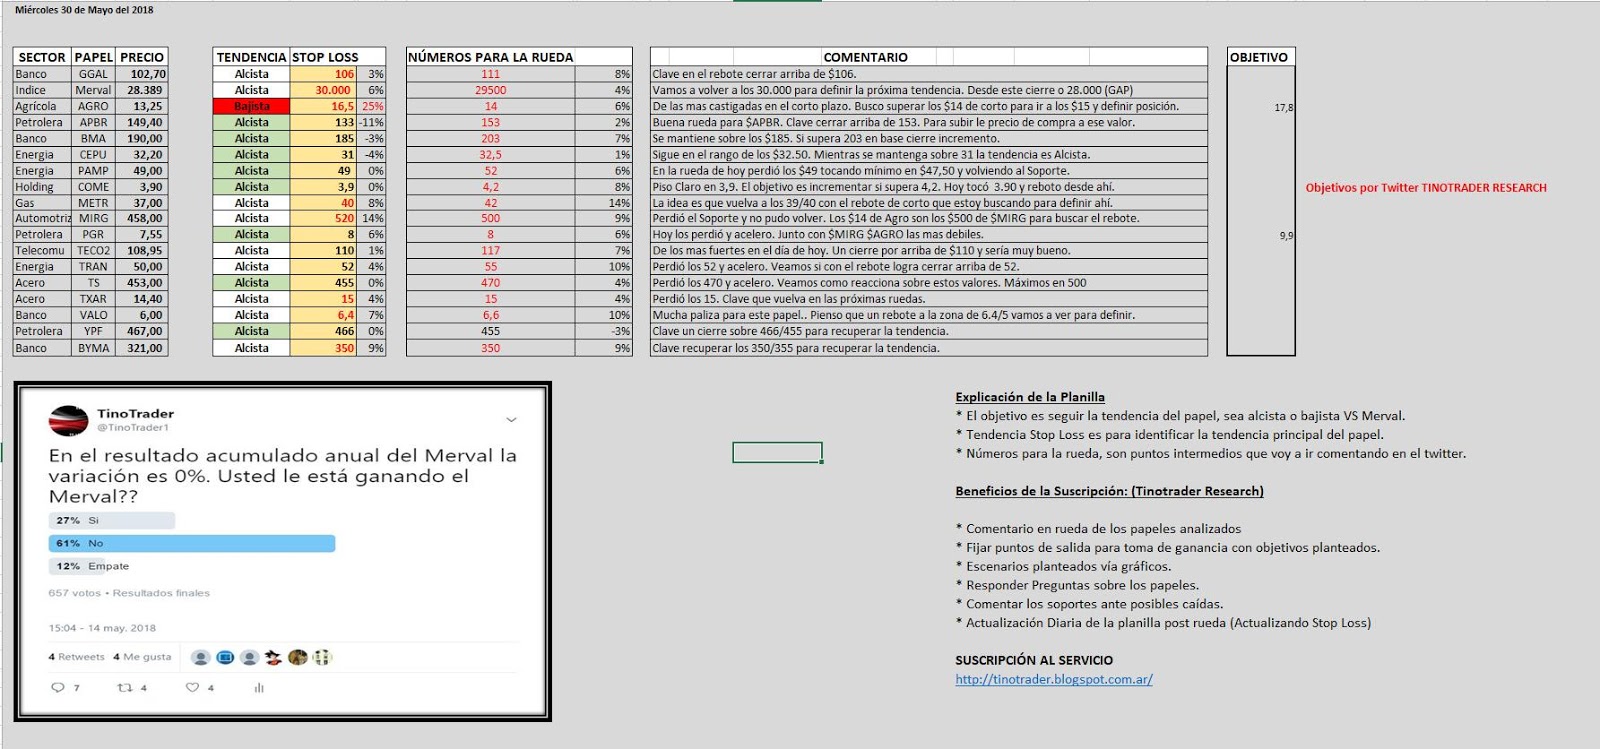Select the 'Explicación de la Planilla' heading
Image resolution: width=1600 pixels, height=749 pixels.
coord(1030,397)
